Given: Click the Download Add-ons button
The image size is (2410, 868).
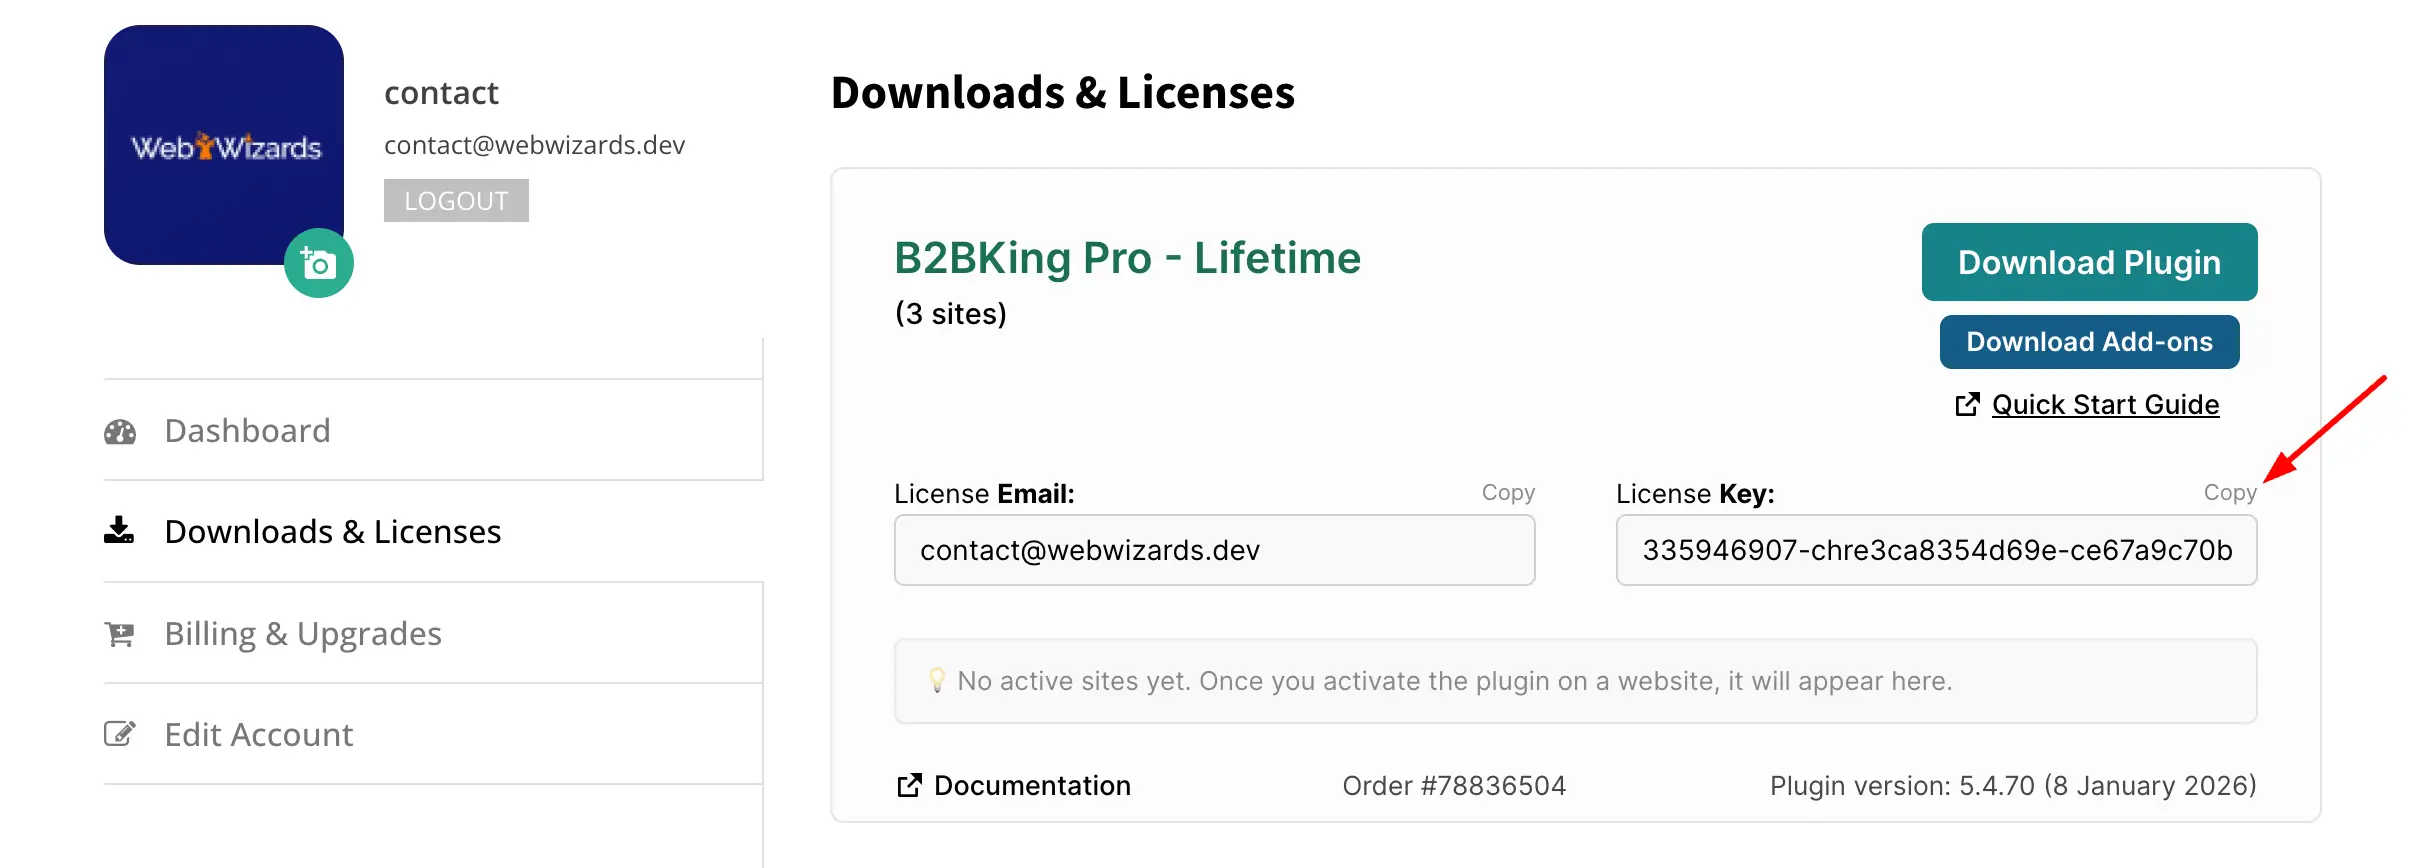Looking at the screenshot, I should pos(2089,342).
